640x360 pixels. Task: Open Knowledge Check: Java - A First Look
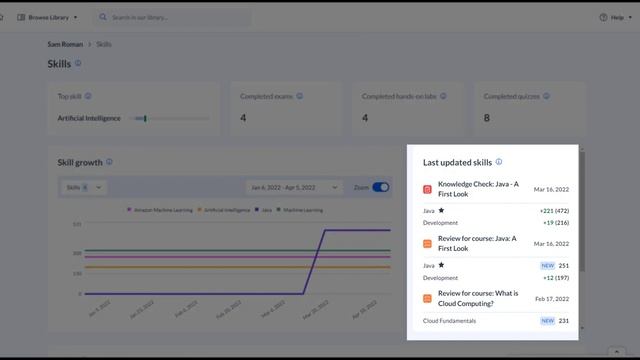[x=478, y=189]
